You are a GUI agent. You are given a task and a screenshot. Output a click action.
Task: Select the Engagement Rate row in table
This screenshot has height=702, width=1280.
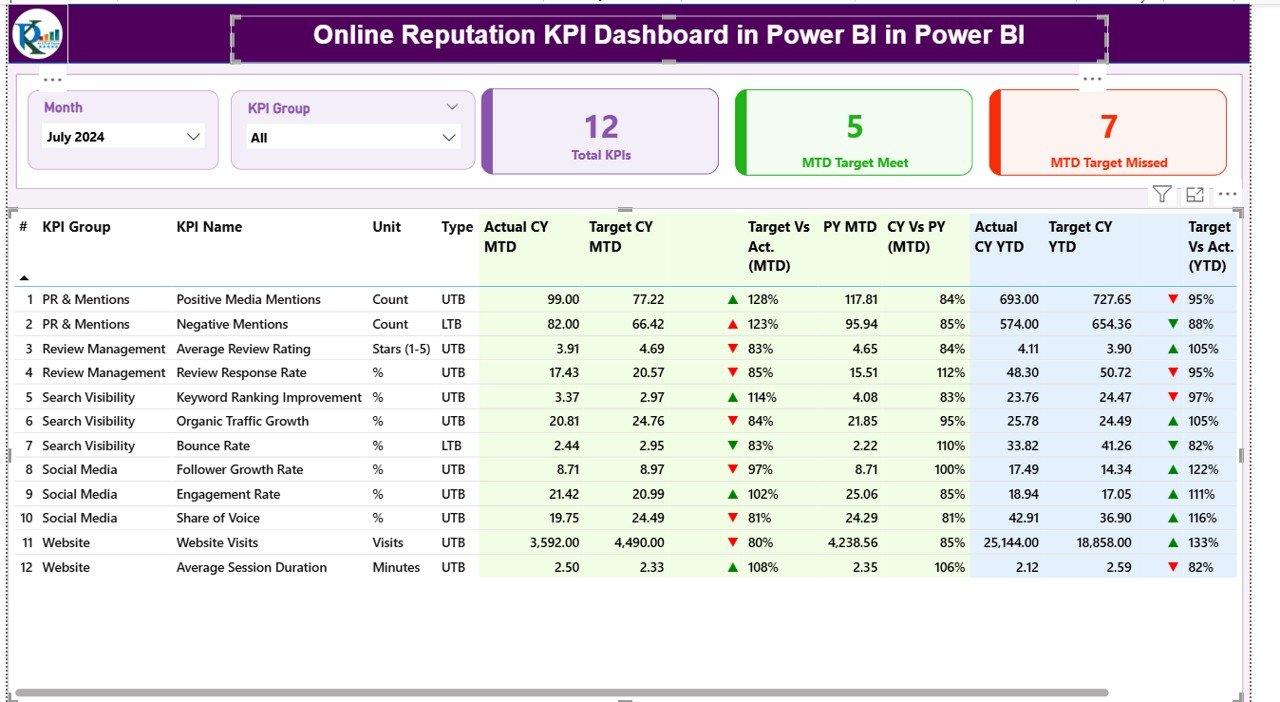click(228, 494)
